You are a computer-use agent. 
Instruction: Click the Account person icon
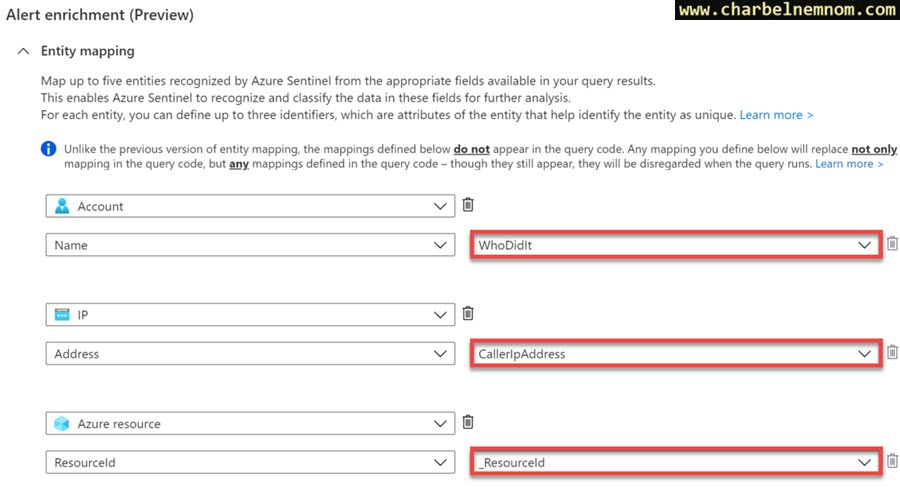click(62, 206)
